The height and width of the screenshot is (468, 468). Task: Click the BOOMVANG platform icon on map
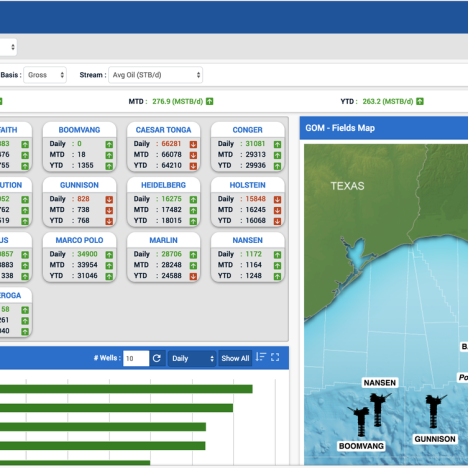click(x=361, y=421)
